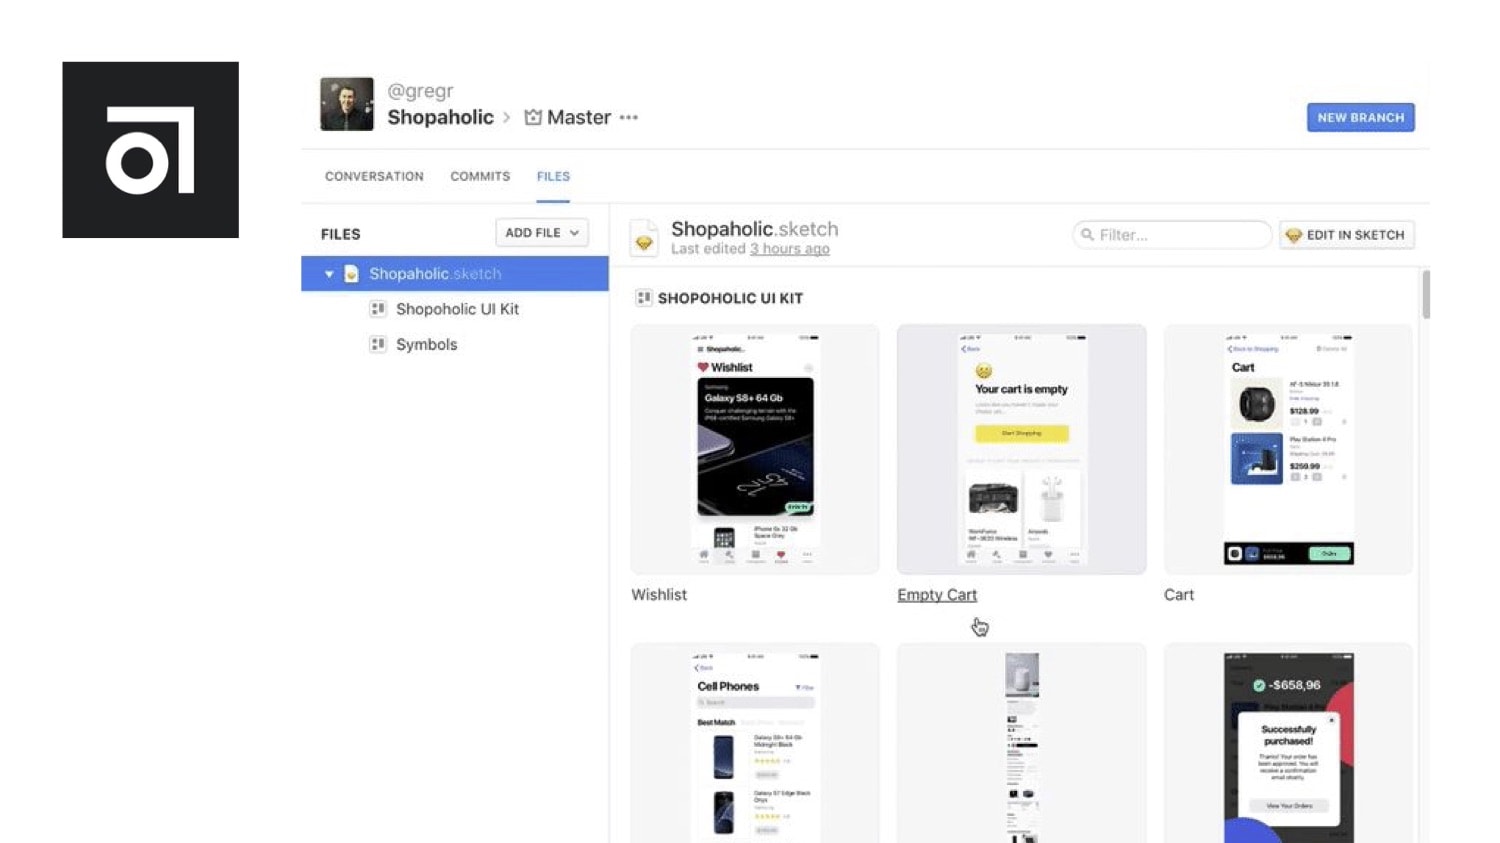Click Edit in Sketch button
Image resolution: width=1500 pixels, height=843 pixels.
(x=1346, y=235)
